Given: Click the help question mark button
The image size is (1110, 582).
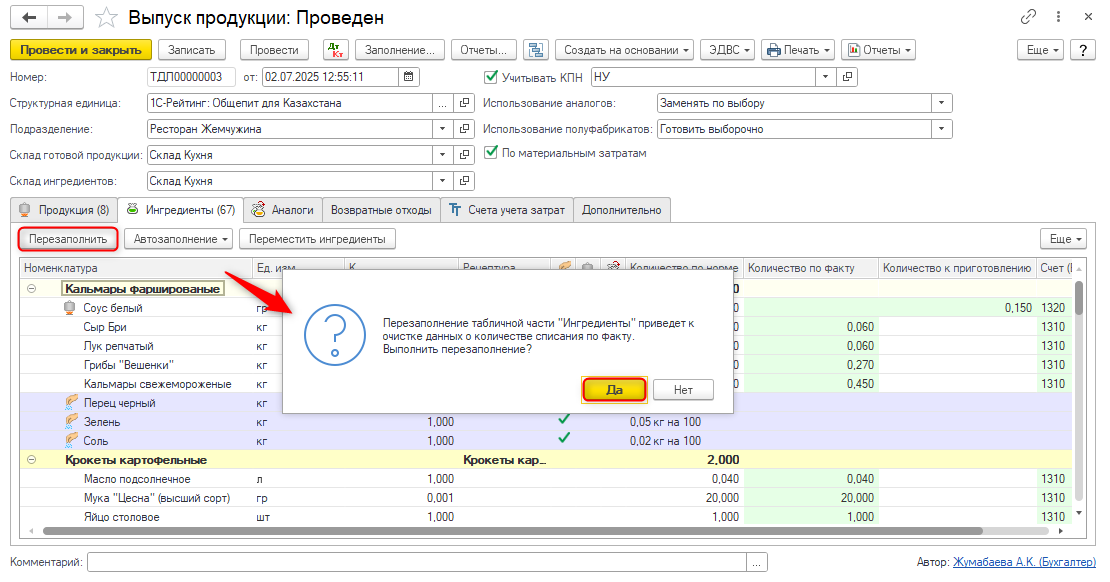Looking at the screenshot, I should tap(1082, 50).
